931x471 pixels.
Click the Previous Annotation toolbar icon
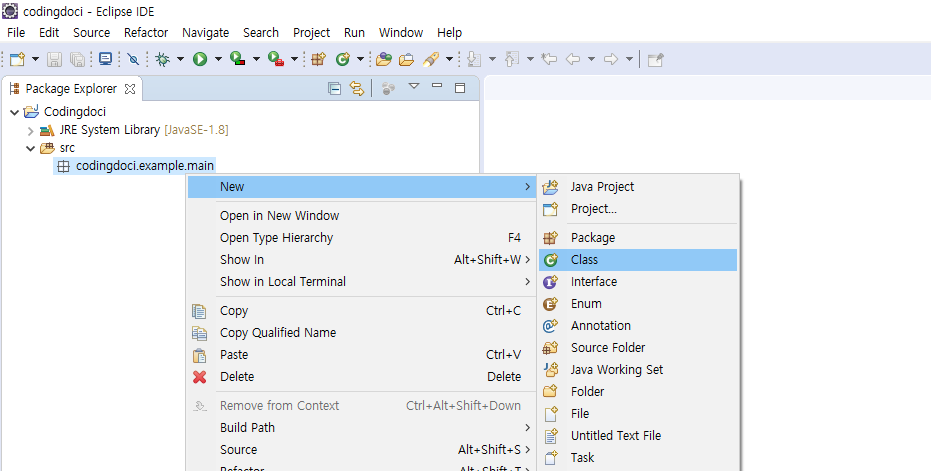(512, 59)
